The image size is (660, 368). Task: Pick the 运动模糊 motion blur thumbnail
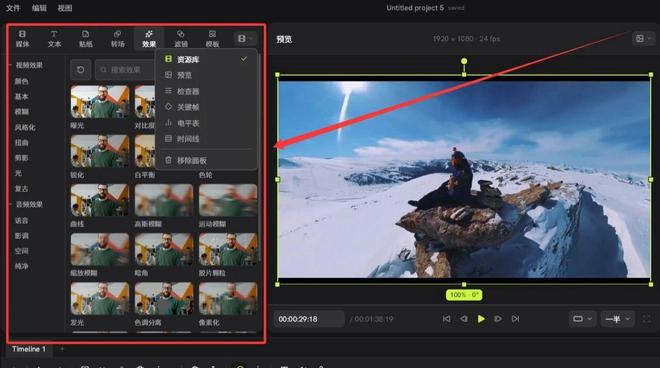228,200
